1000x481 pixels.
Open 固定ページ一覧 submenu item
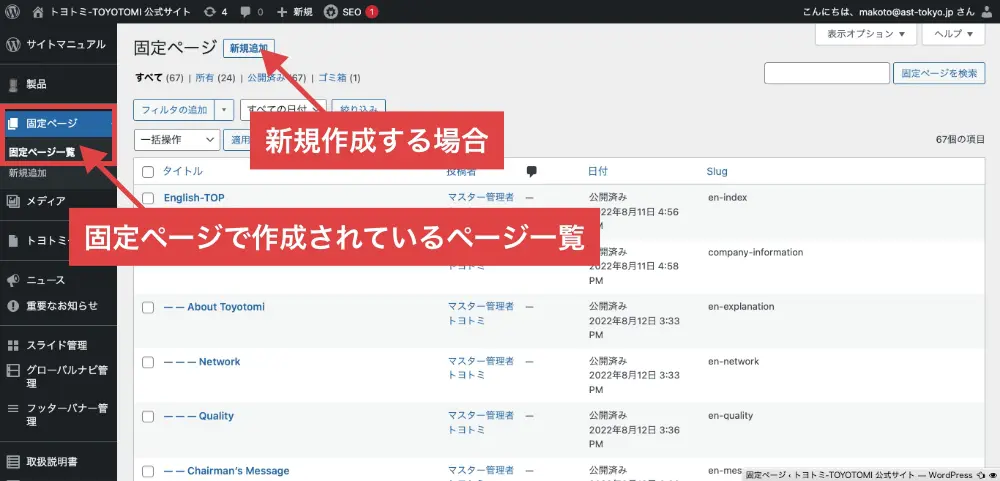42,153
